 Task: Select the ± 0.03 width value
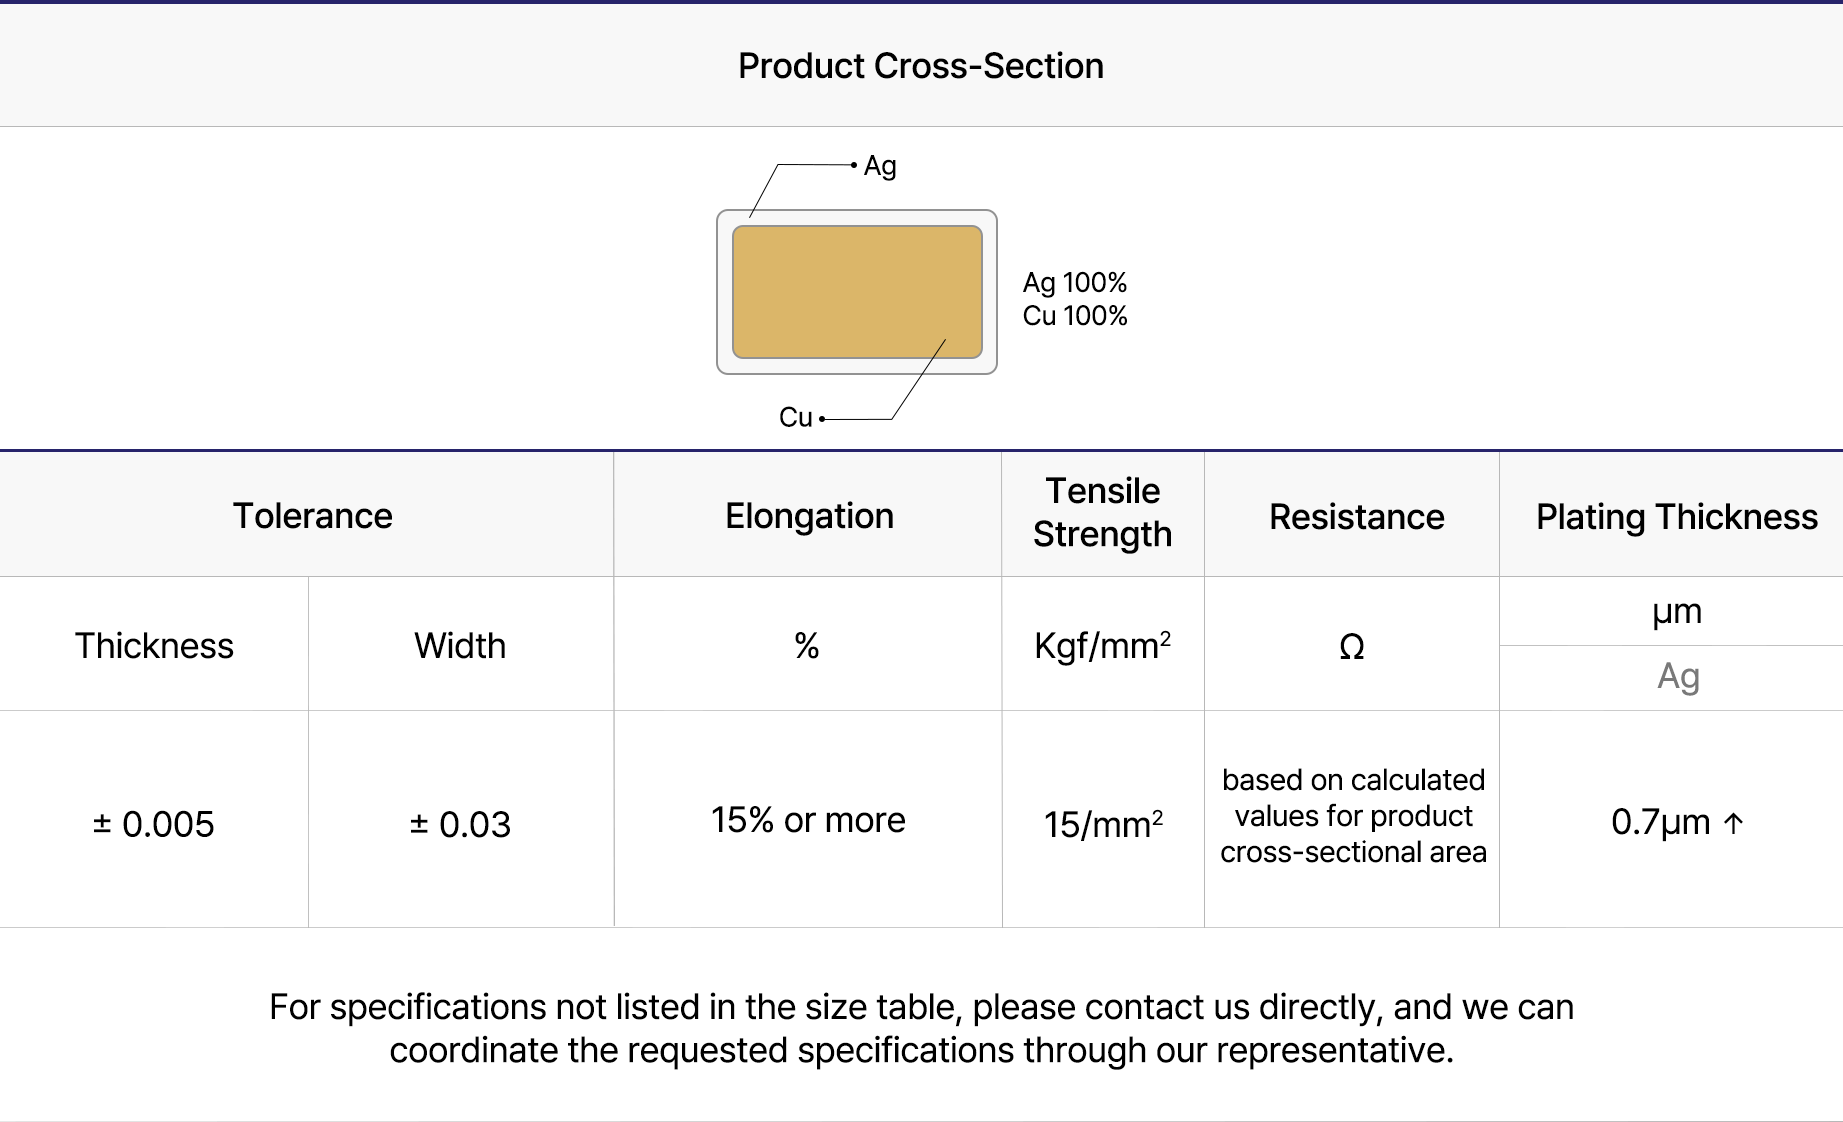point(460,824)
